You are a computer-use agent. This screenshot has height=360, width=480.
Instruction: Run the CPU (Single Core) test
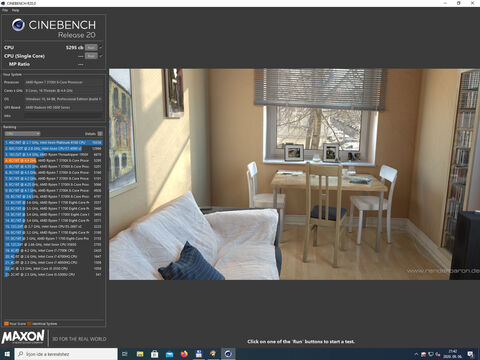[91, 56]
